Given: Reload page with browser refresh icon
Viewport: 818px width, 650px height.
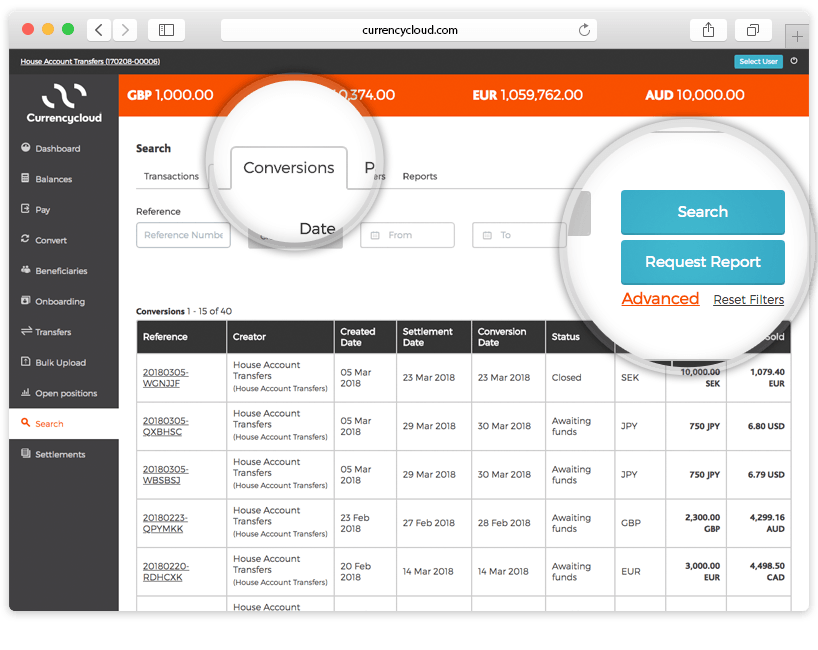Looking at the screenshot, I should tap(584, 30).
